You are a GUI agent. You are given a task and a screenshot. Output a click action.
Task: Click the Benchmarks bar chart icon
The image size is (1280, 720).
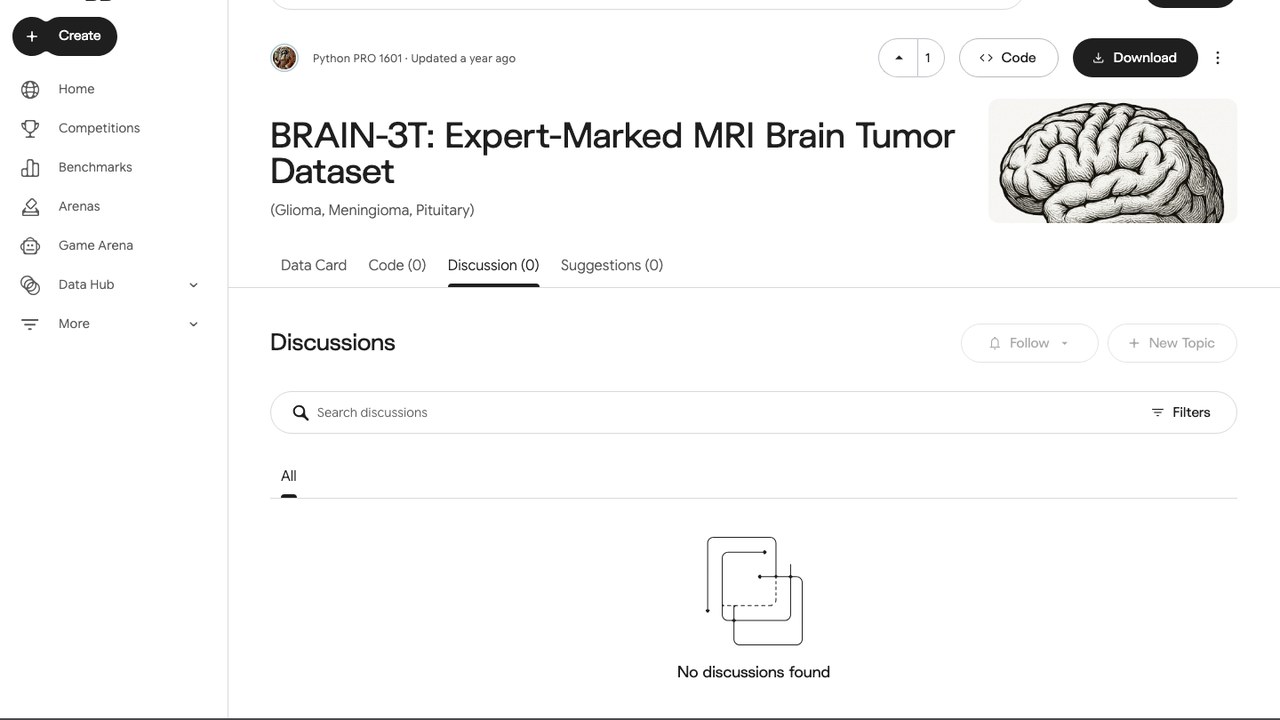tap(30, 167)
